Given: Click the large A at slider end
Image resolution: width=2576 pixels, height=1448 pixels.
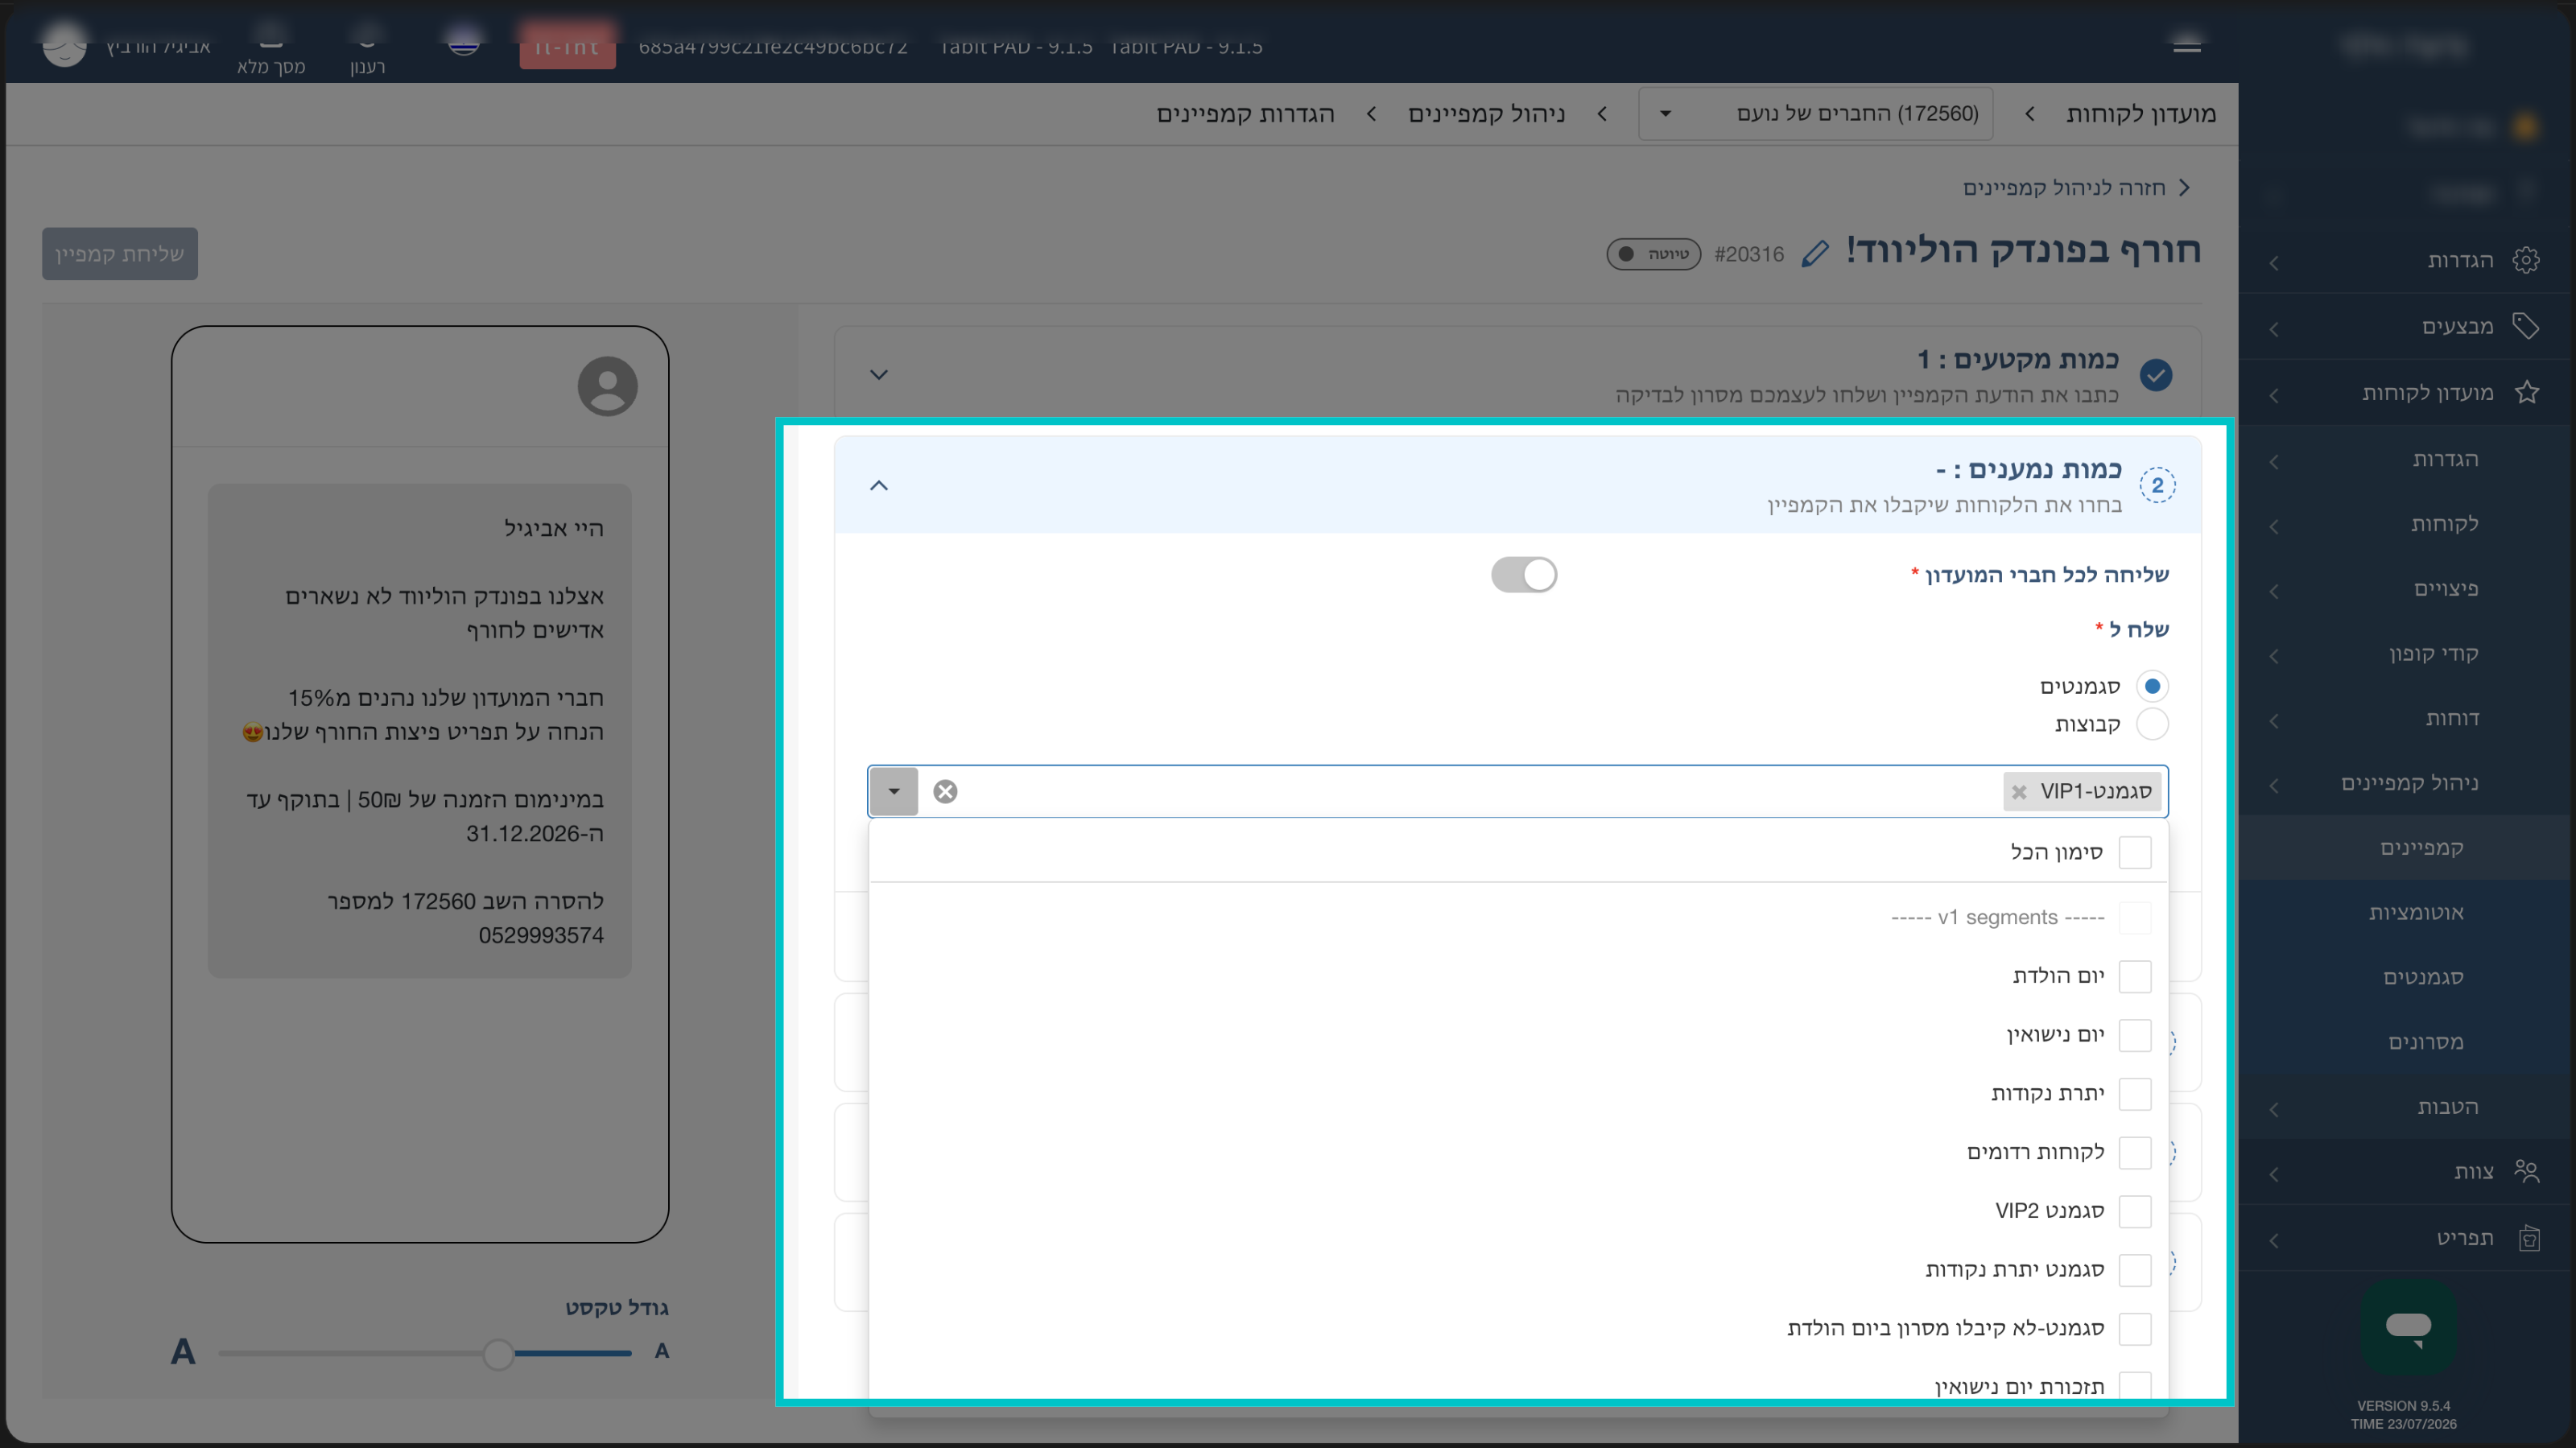Looking at the screenshot, I should (183, 1352).
